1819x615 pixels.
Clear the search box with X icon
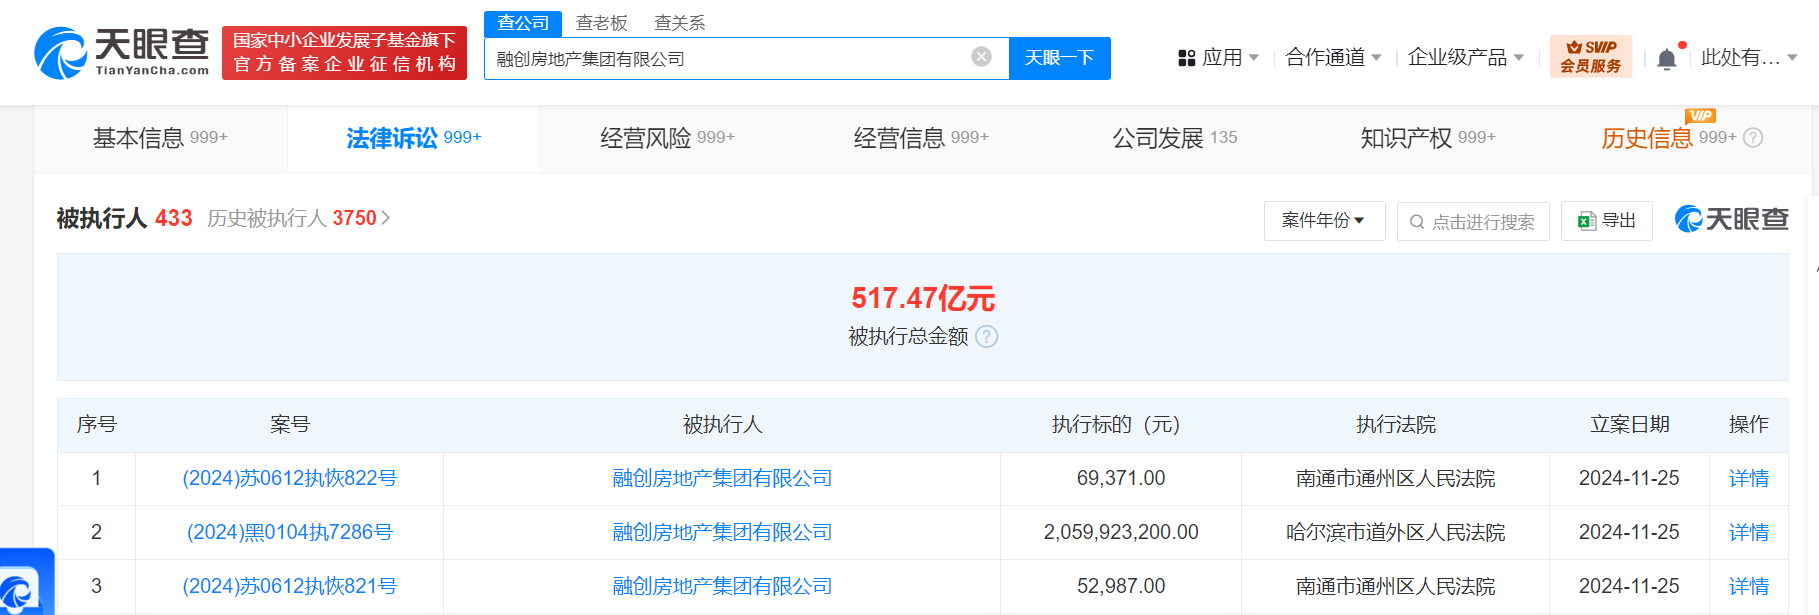[x=981, y=57]
